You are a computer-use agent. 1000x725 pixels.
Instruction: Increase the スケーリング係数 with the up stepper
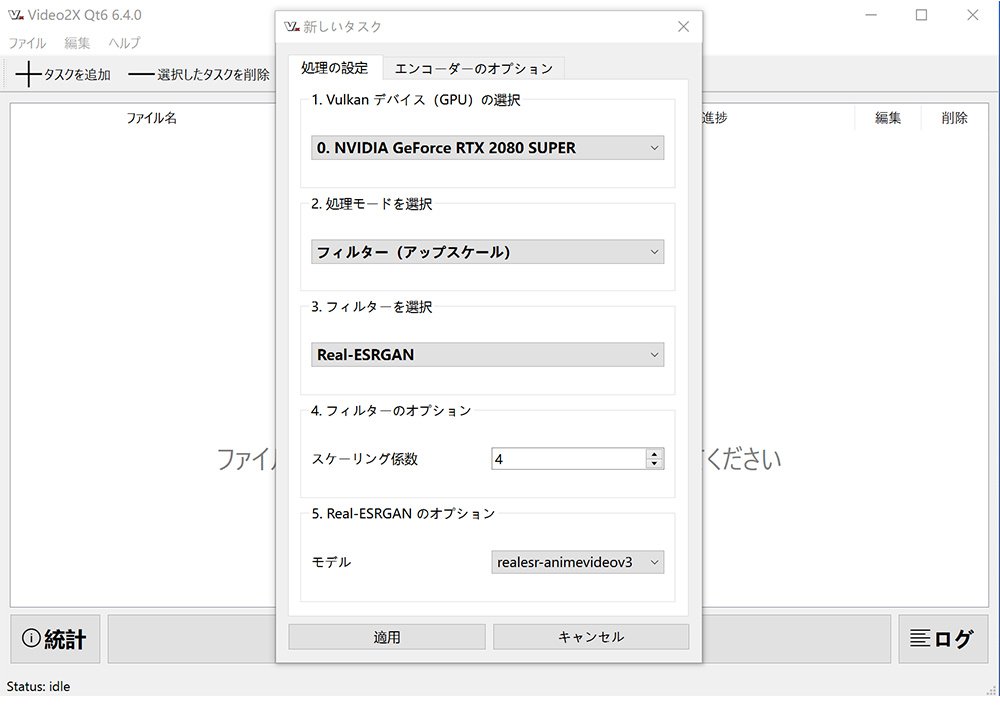pyautogui.click(x=655, y=453)
